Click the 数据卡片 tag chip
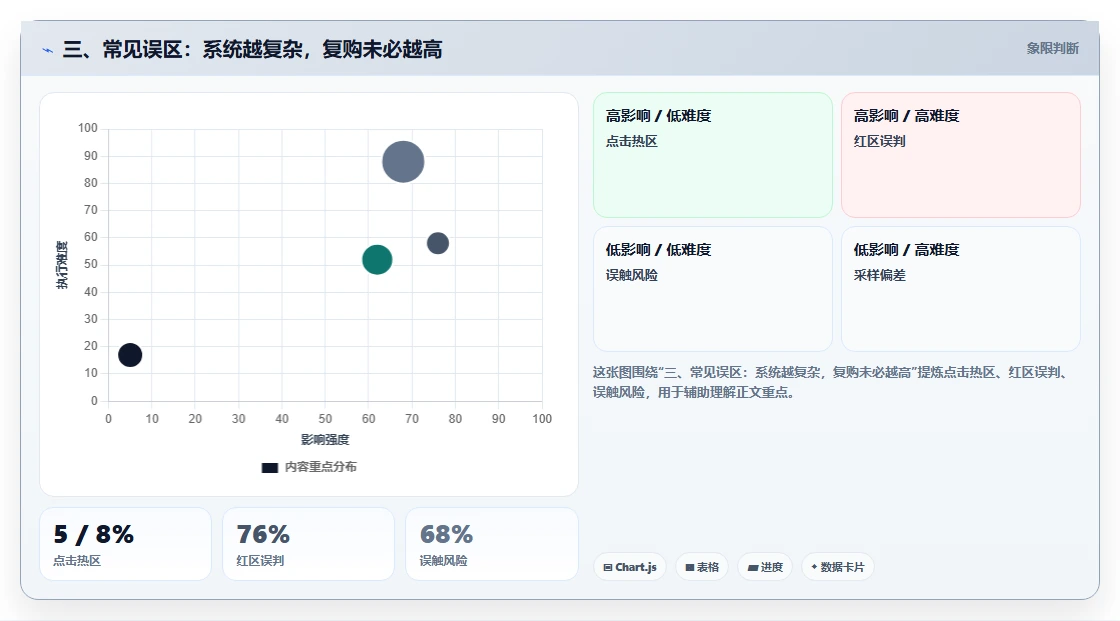This screenshot has height=621, width=1120. [838, 567]
